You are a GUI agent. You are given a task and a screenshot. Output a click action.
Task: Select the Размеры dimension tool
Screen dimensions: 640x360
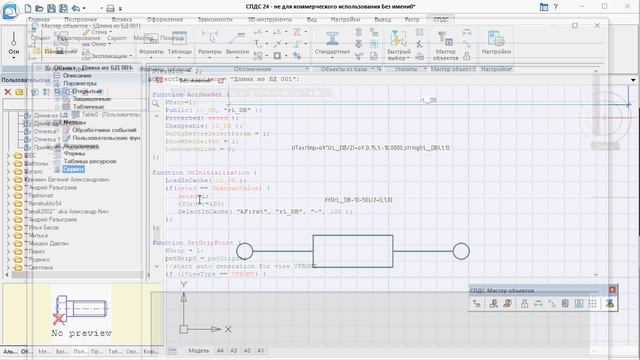click(209, 44)
